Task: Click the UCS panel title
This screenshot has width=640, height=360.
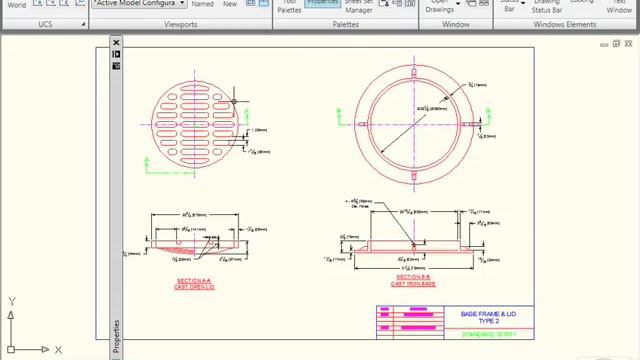Action: (x=45, y=24)
